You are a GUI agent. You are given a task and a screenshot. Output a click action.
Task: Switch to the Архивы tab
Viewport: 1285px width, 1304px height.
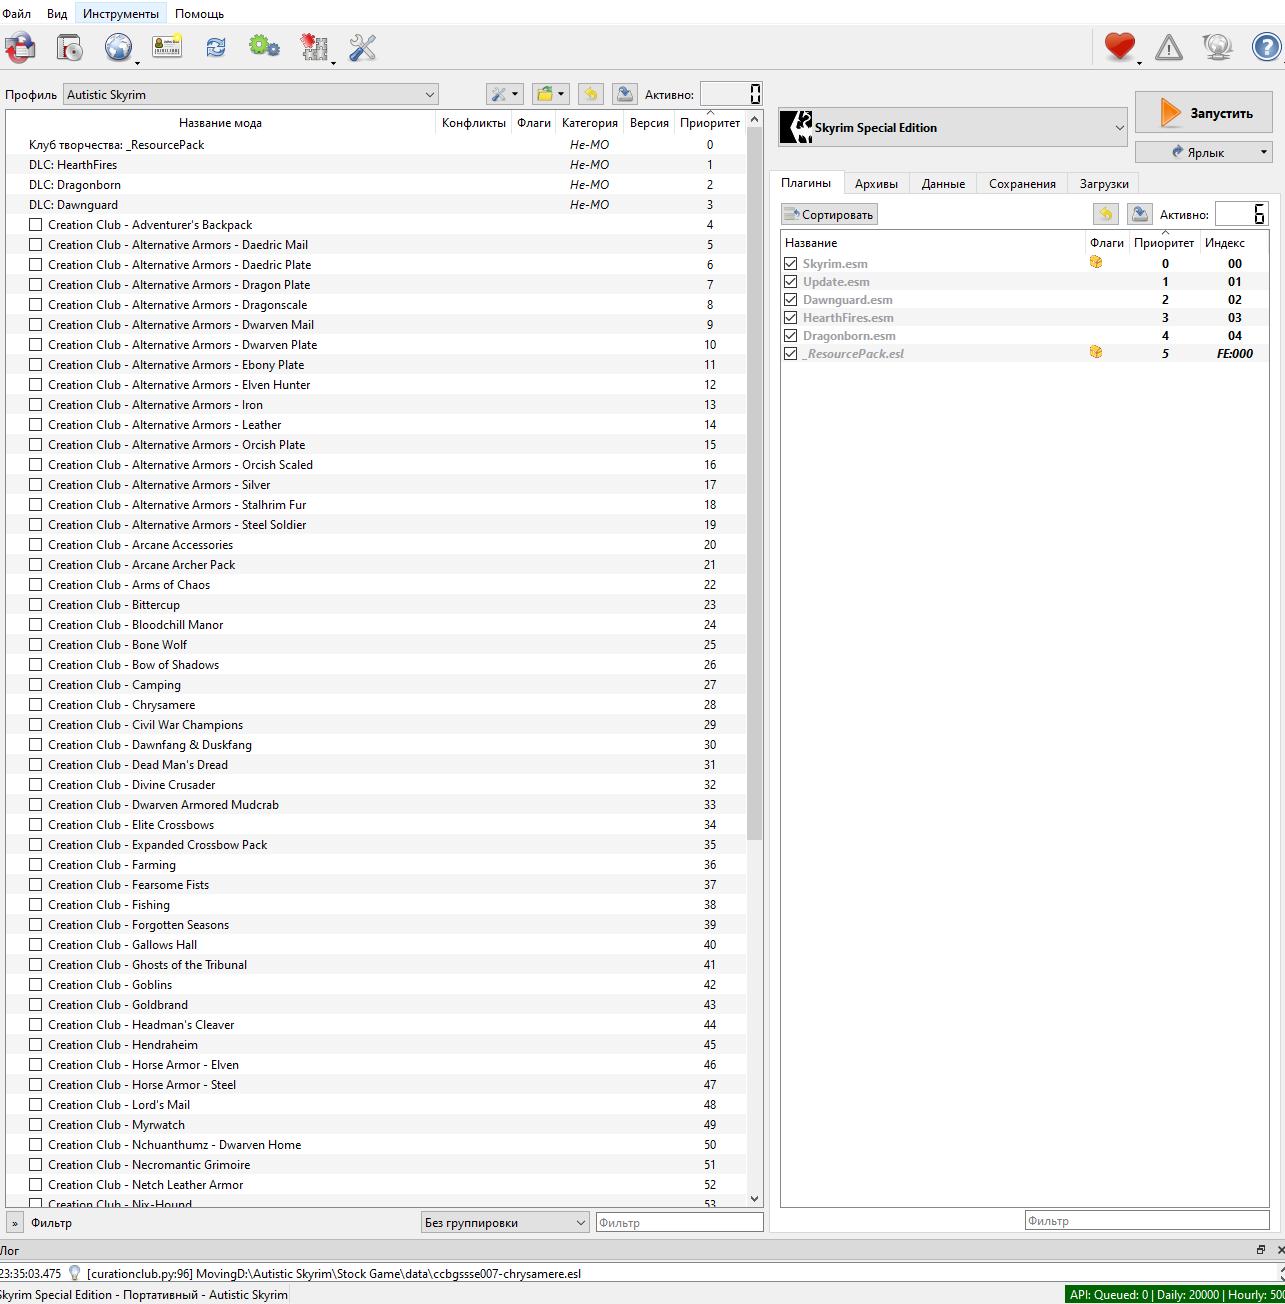(x=876, y=183)
